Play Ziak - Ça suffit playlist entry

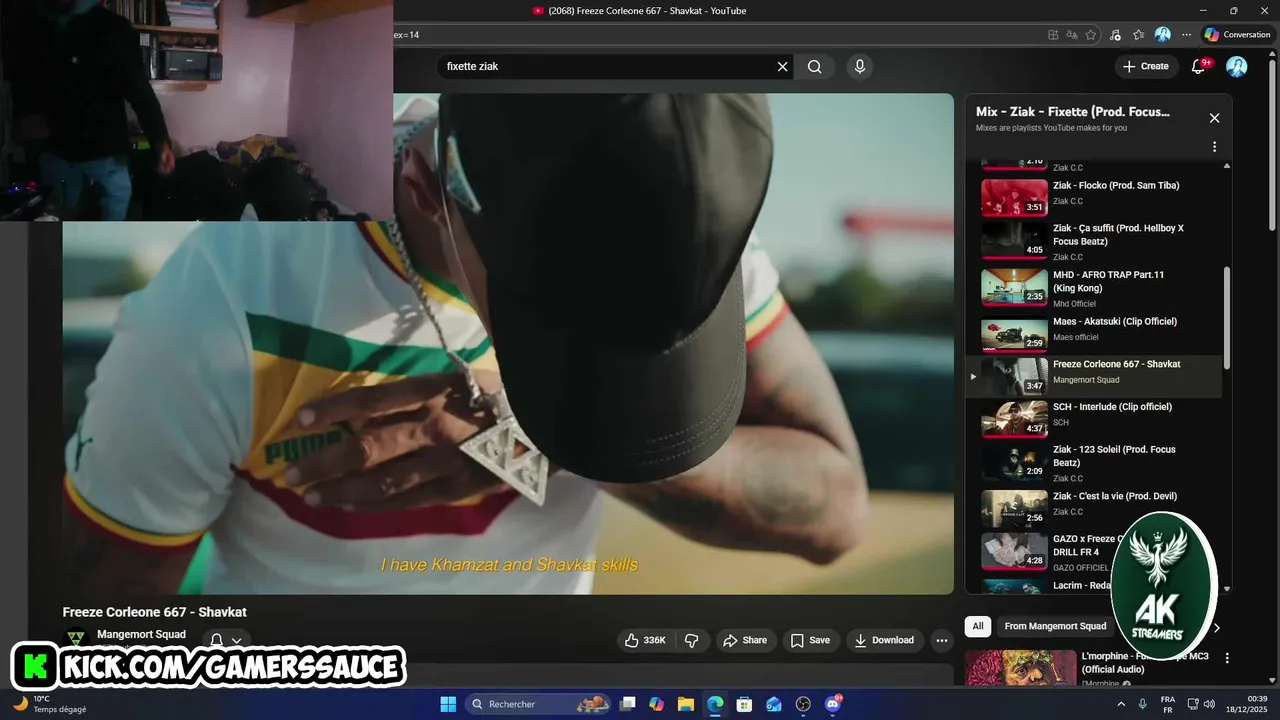coord(1093,240)
